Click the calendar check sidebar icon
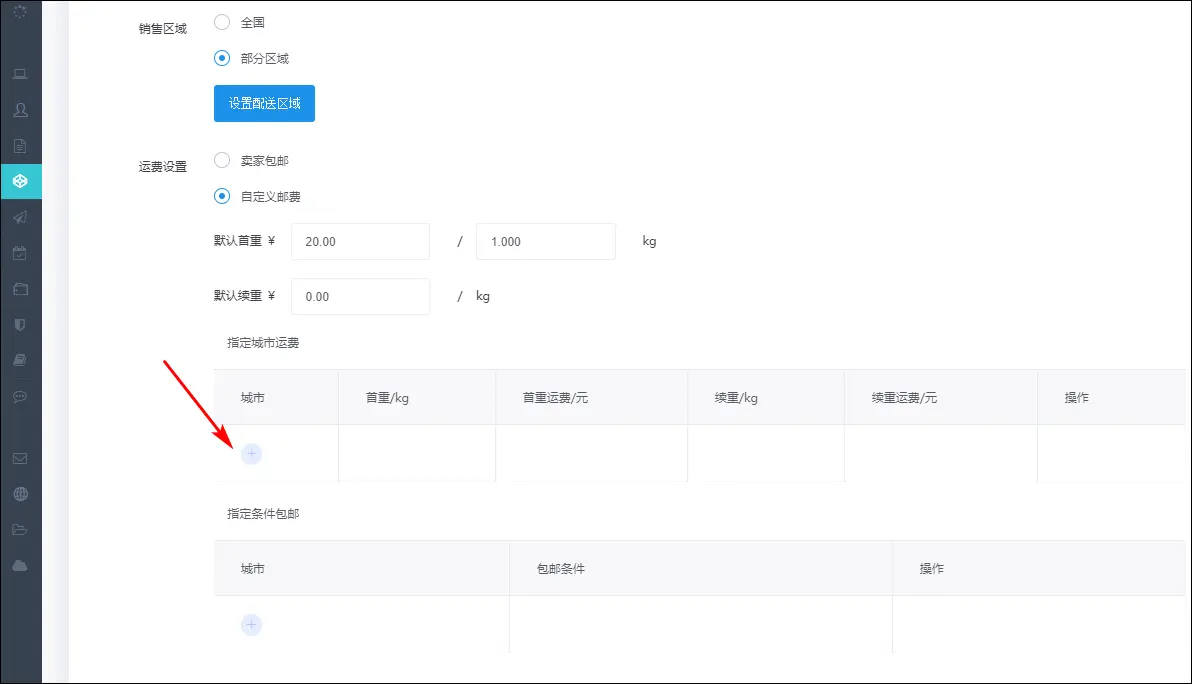Screen dimensions: 1192x684 tap(20, 253)
